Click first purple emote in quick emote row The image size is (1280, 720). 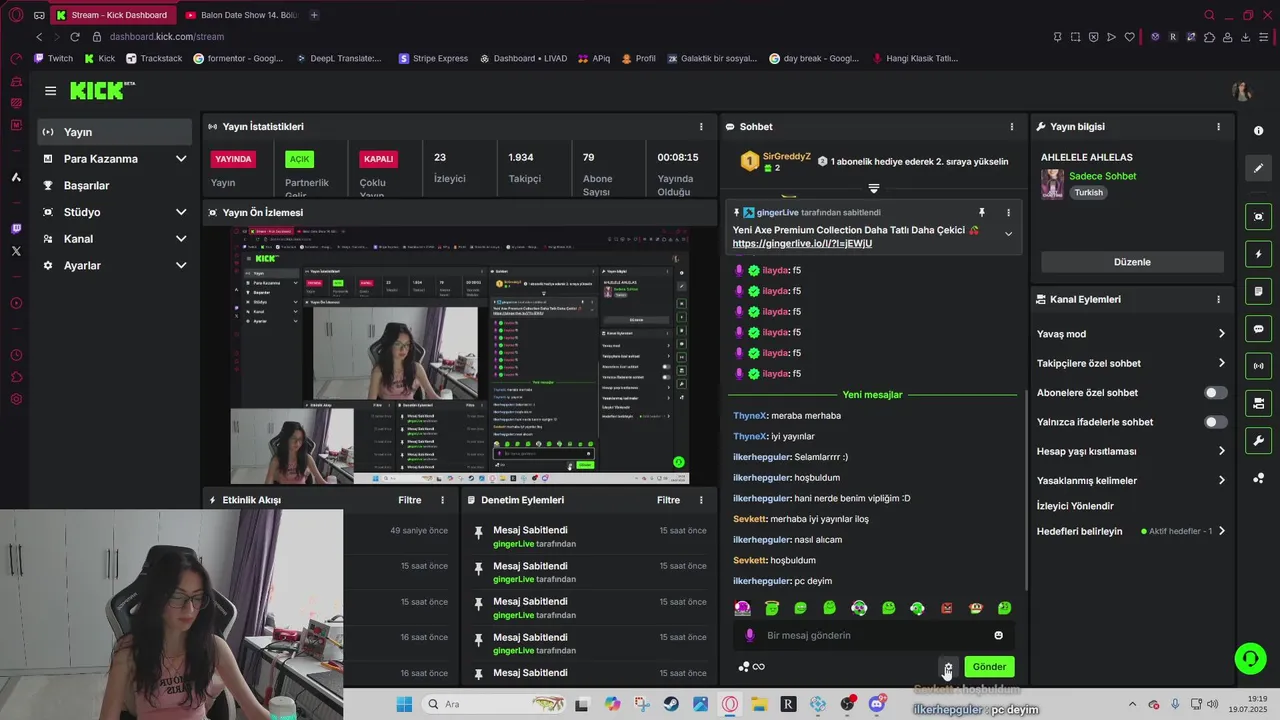click(743, 608)
